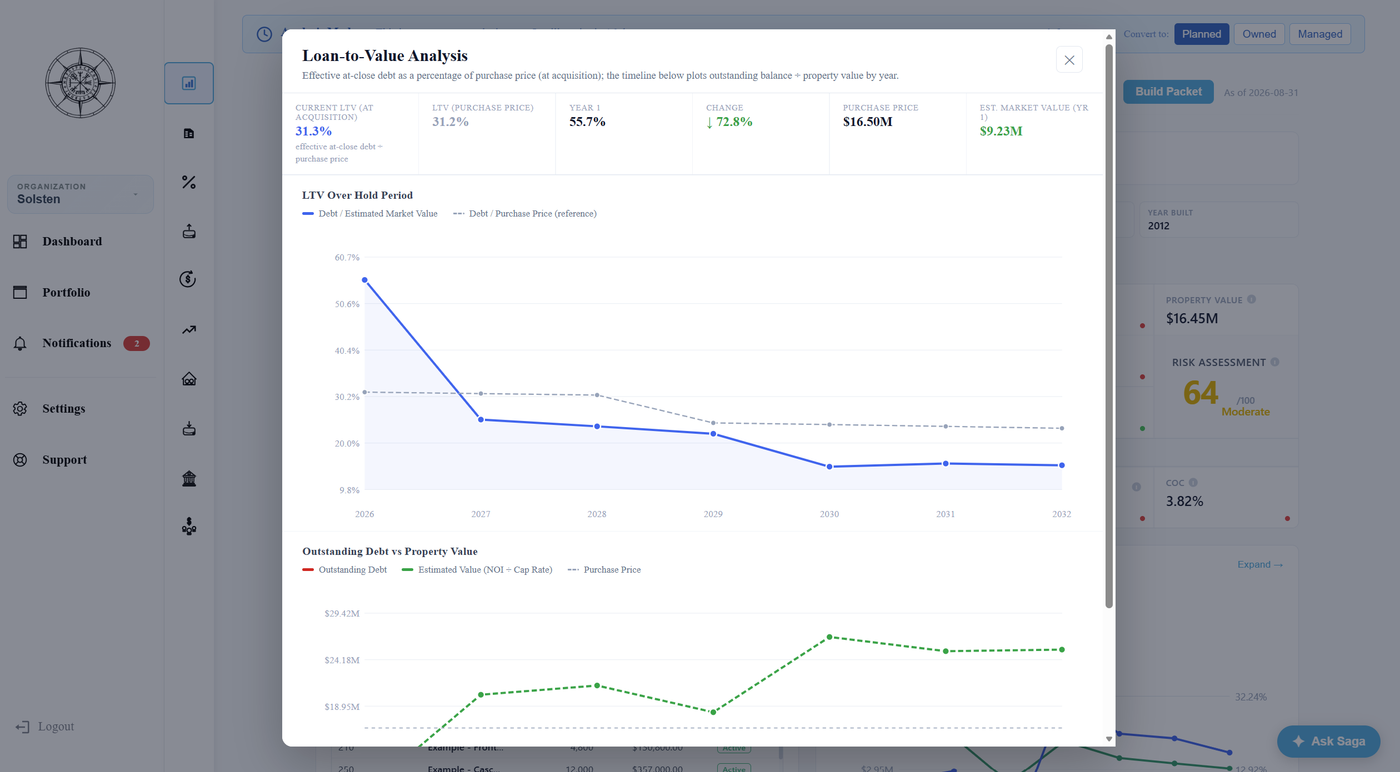
Task: Toggle the Purchase Price legend series
Action: click(x=604, y=570)
